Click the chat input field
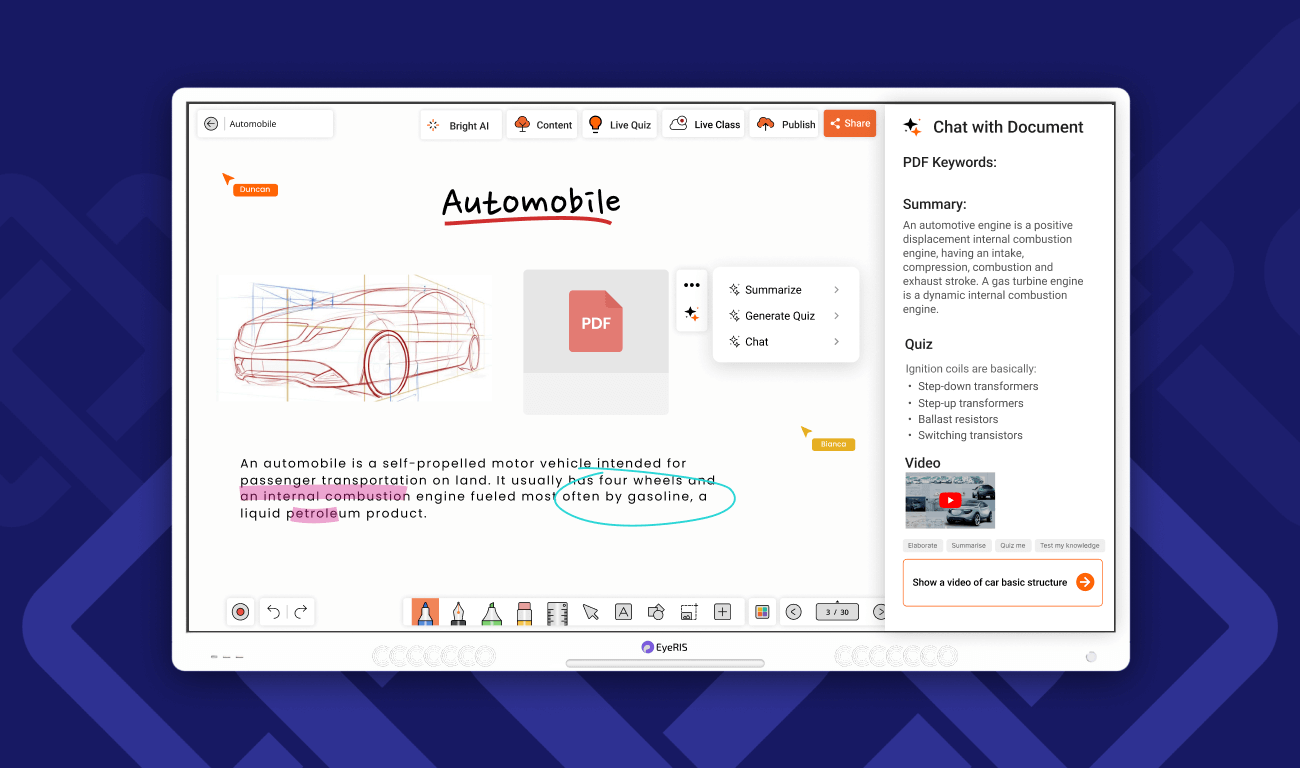1300x768 pixels. (x=1002, y=582)
